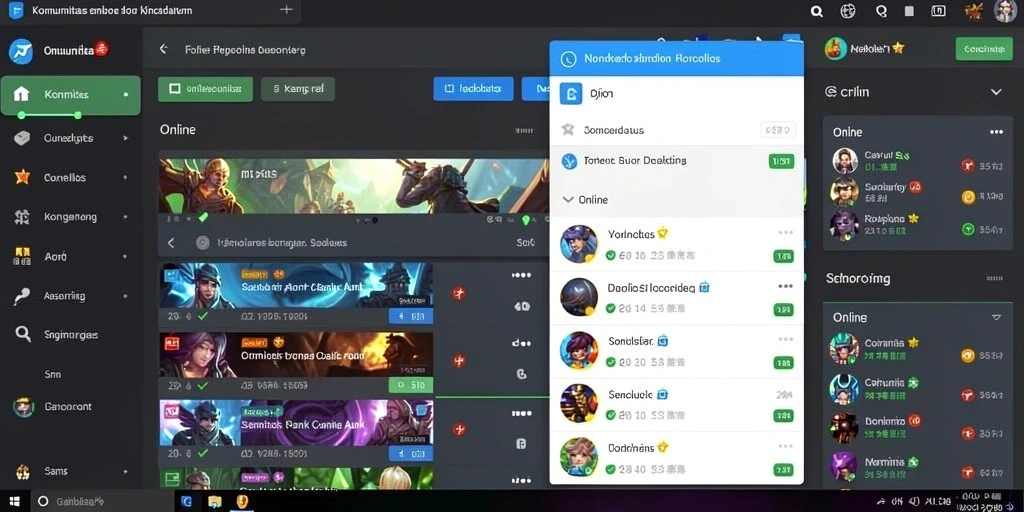Click the green button at the top right
This screenshot has width=1024, height=512.
pyautogui.click(x=984, y=48)
